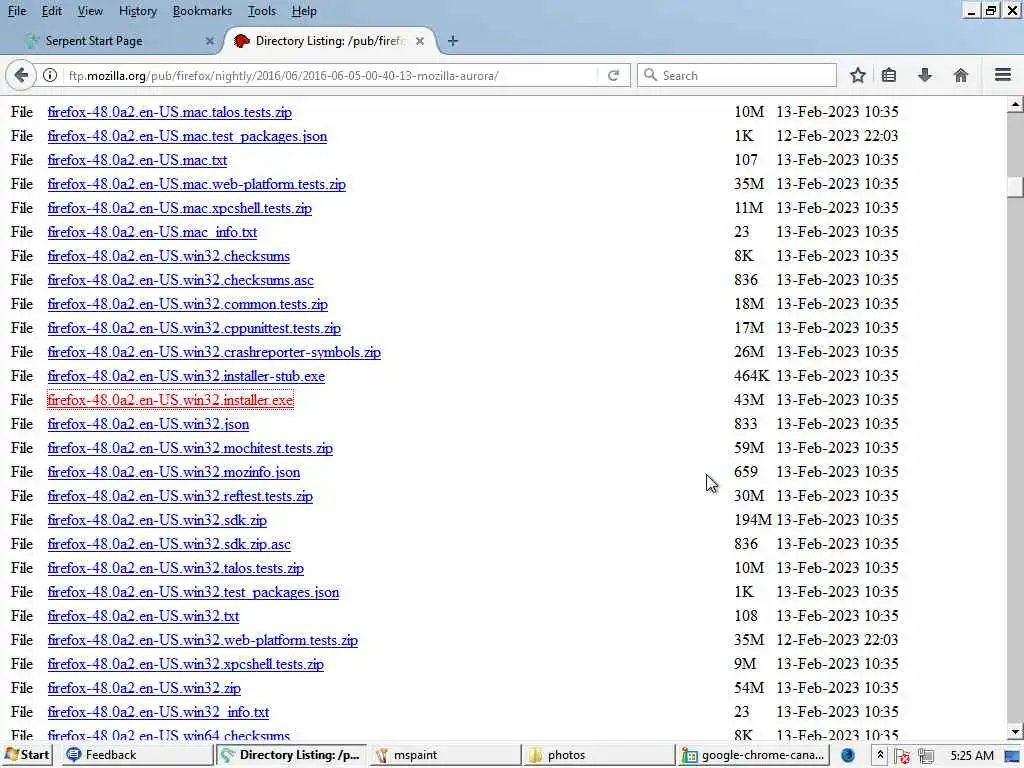Open firefox-48.0a2.en-US.mac.xpcshell.tests.zip link

[x=180, y=208]
